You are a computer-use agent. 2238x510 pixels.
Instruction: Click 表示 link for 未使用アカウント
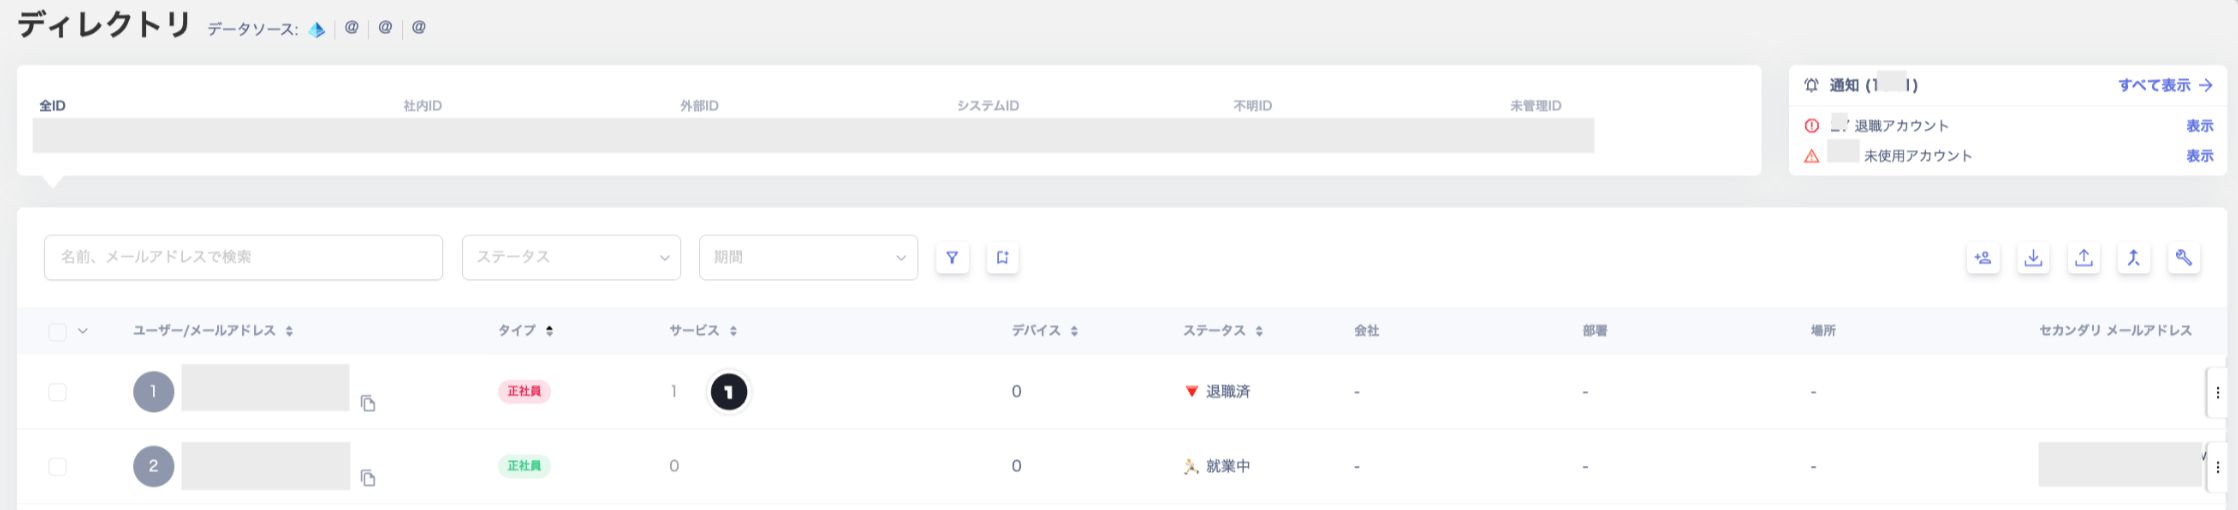click(2200, 156)
